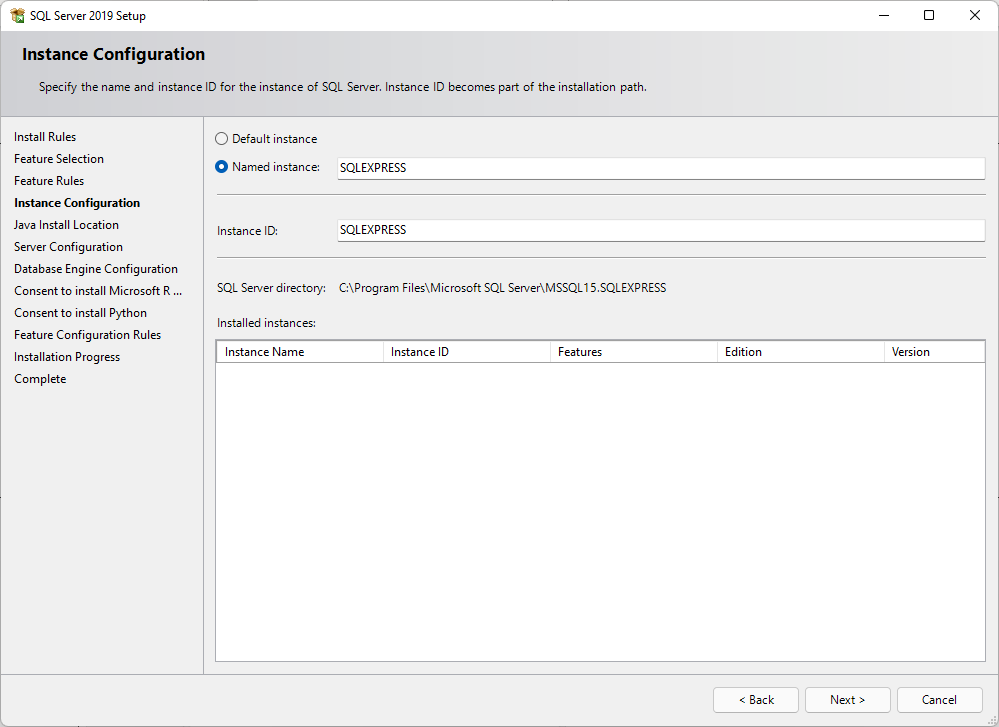Minimize the SQL Server 2019 Setup window
The width and height of the screenshot is (999, 727).
[x=884, y=15]
